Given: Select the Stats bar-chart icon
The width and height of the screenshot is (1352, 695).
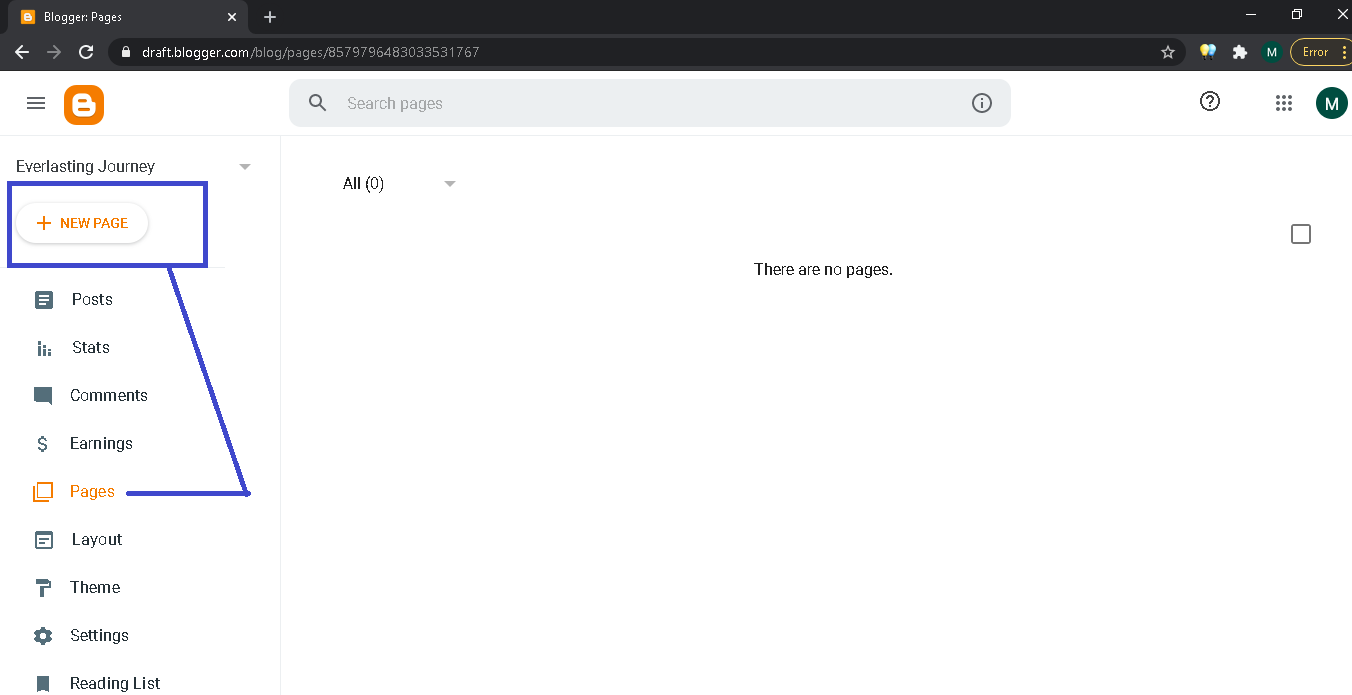Looking at the screenshot, I should pos(43,347).
